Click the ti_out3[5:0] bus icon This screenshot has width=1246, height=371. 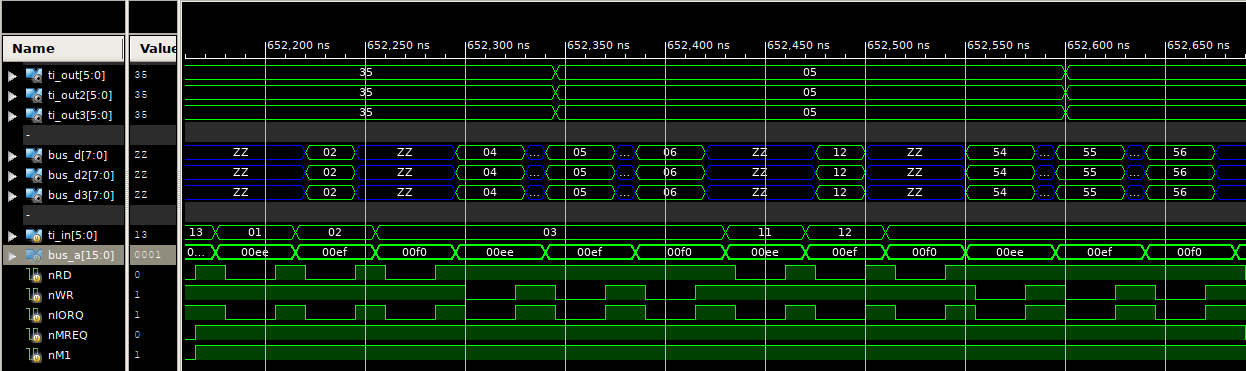[x=33, y=114]
